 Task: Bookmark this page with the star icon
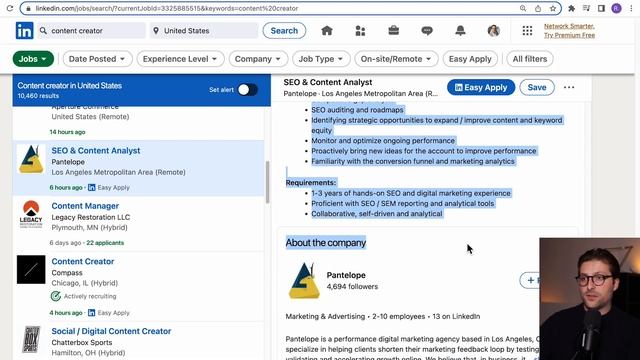tap(553, 8)
